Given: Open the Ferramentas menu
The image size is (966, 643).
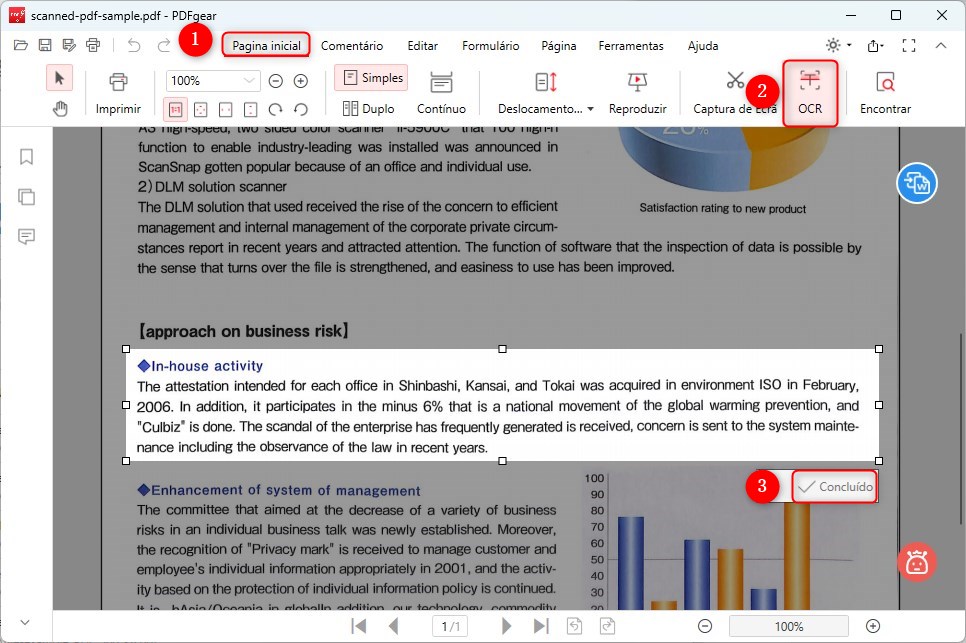Looking at the screenshot, I should click(631, 46).
